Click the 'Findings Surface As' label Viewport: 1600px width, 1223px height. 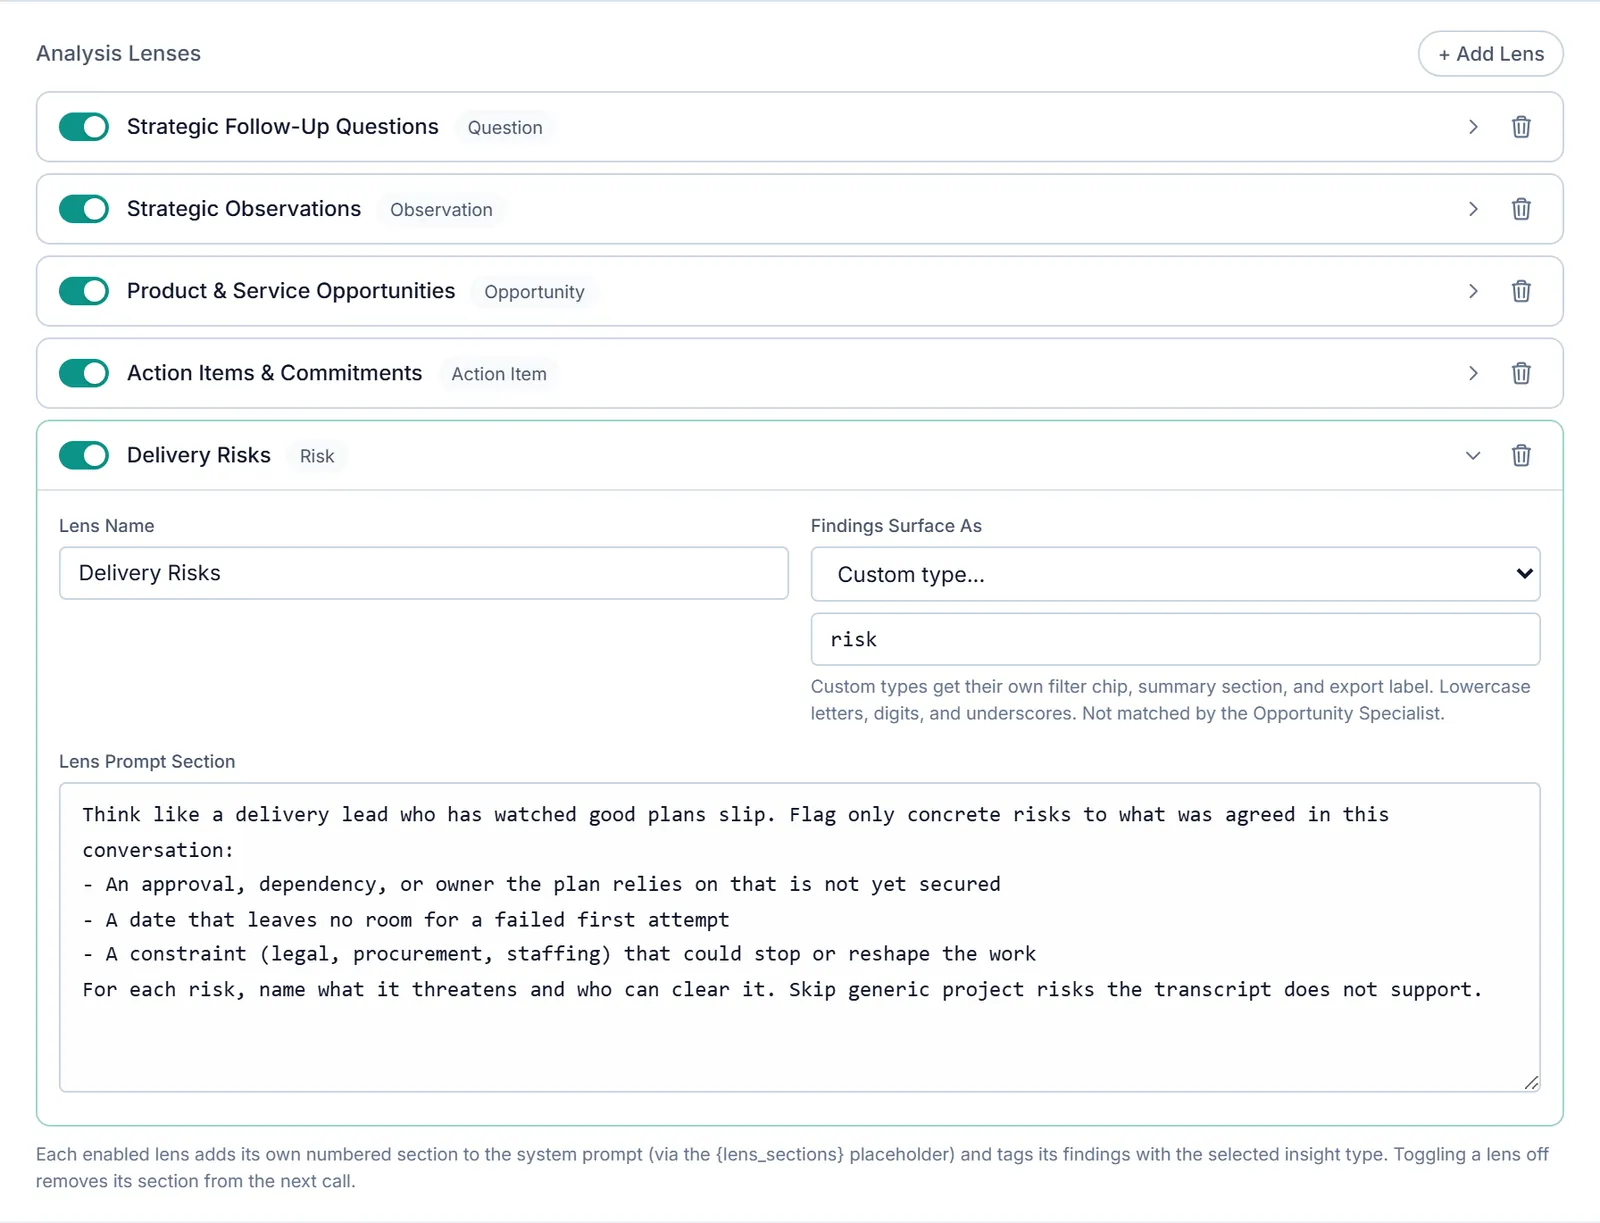(x=896, y=525)
